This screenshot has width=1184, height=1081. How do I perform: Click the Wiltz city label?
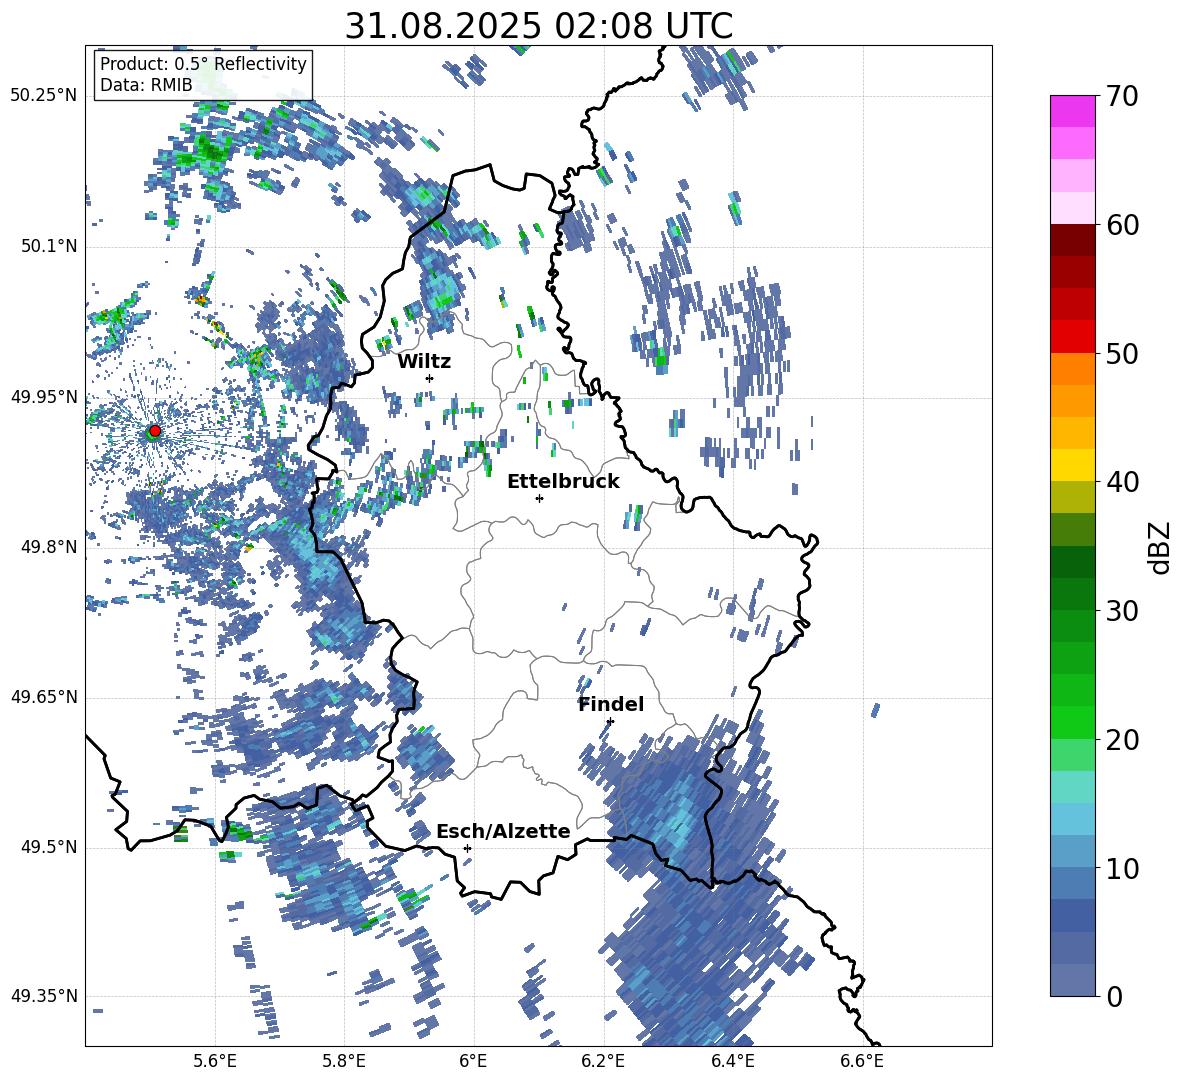tap(424, 362)
